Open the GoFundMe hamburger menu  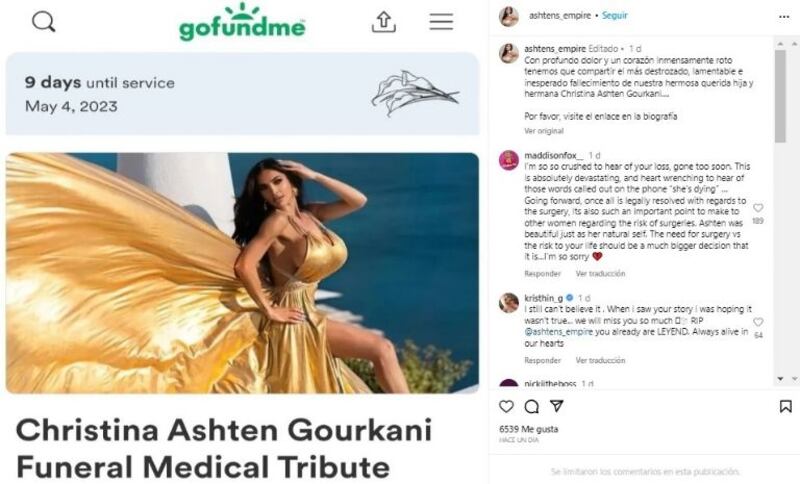click(x=441, y=22)
